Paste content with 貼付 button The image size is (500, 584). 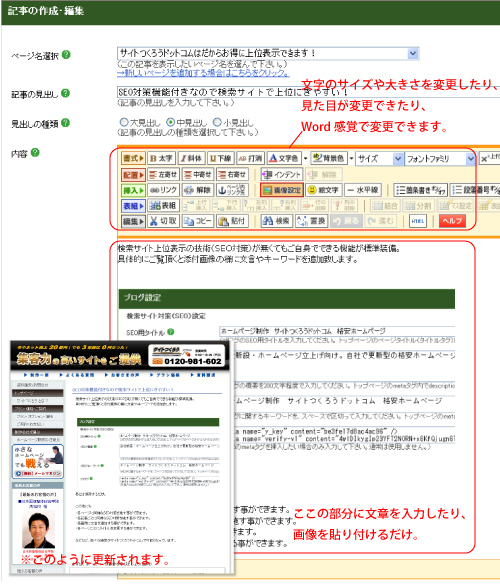tap(232, 221)
